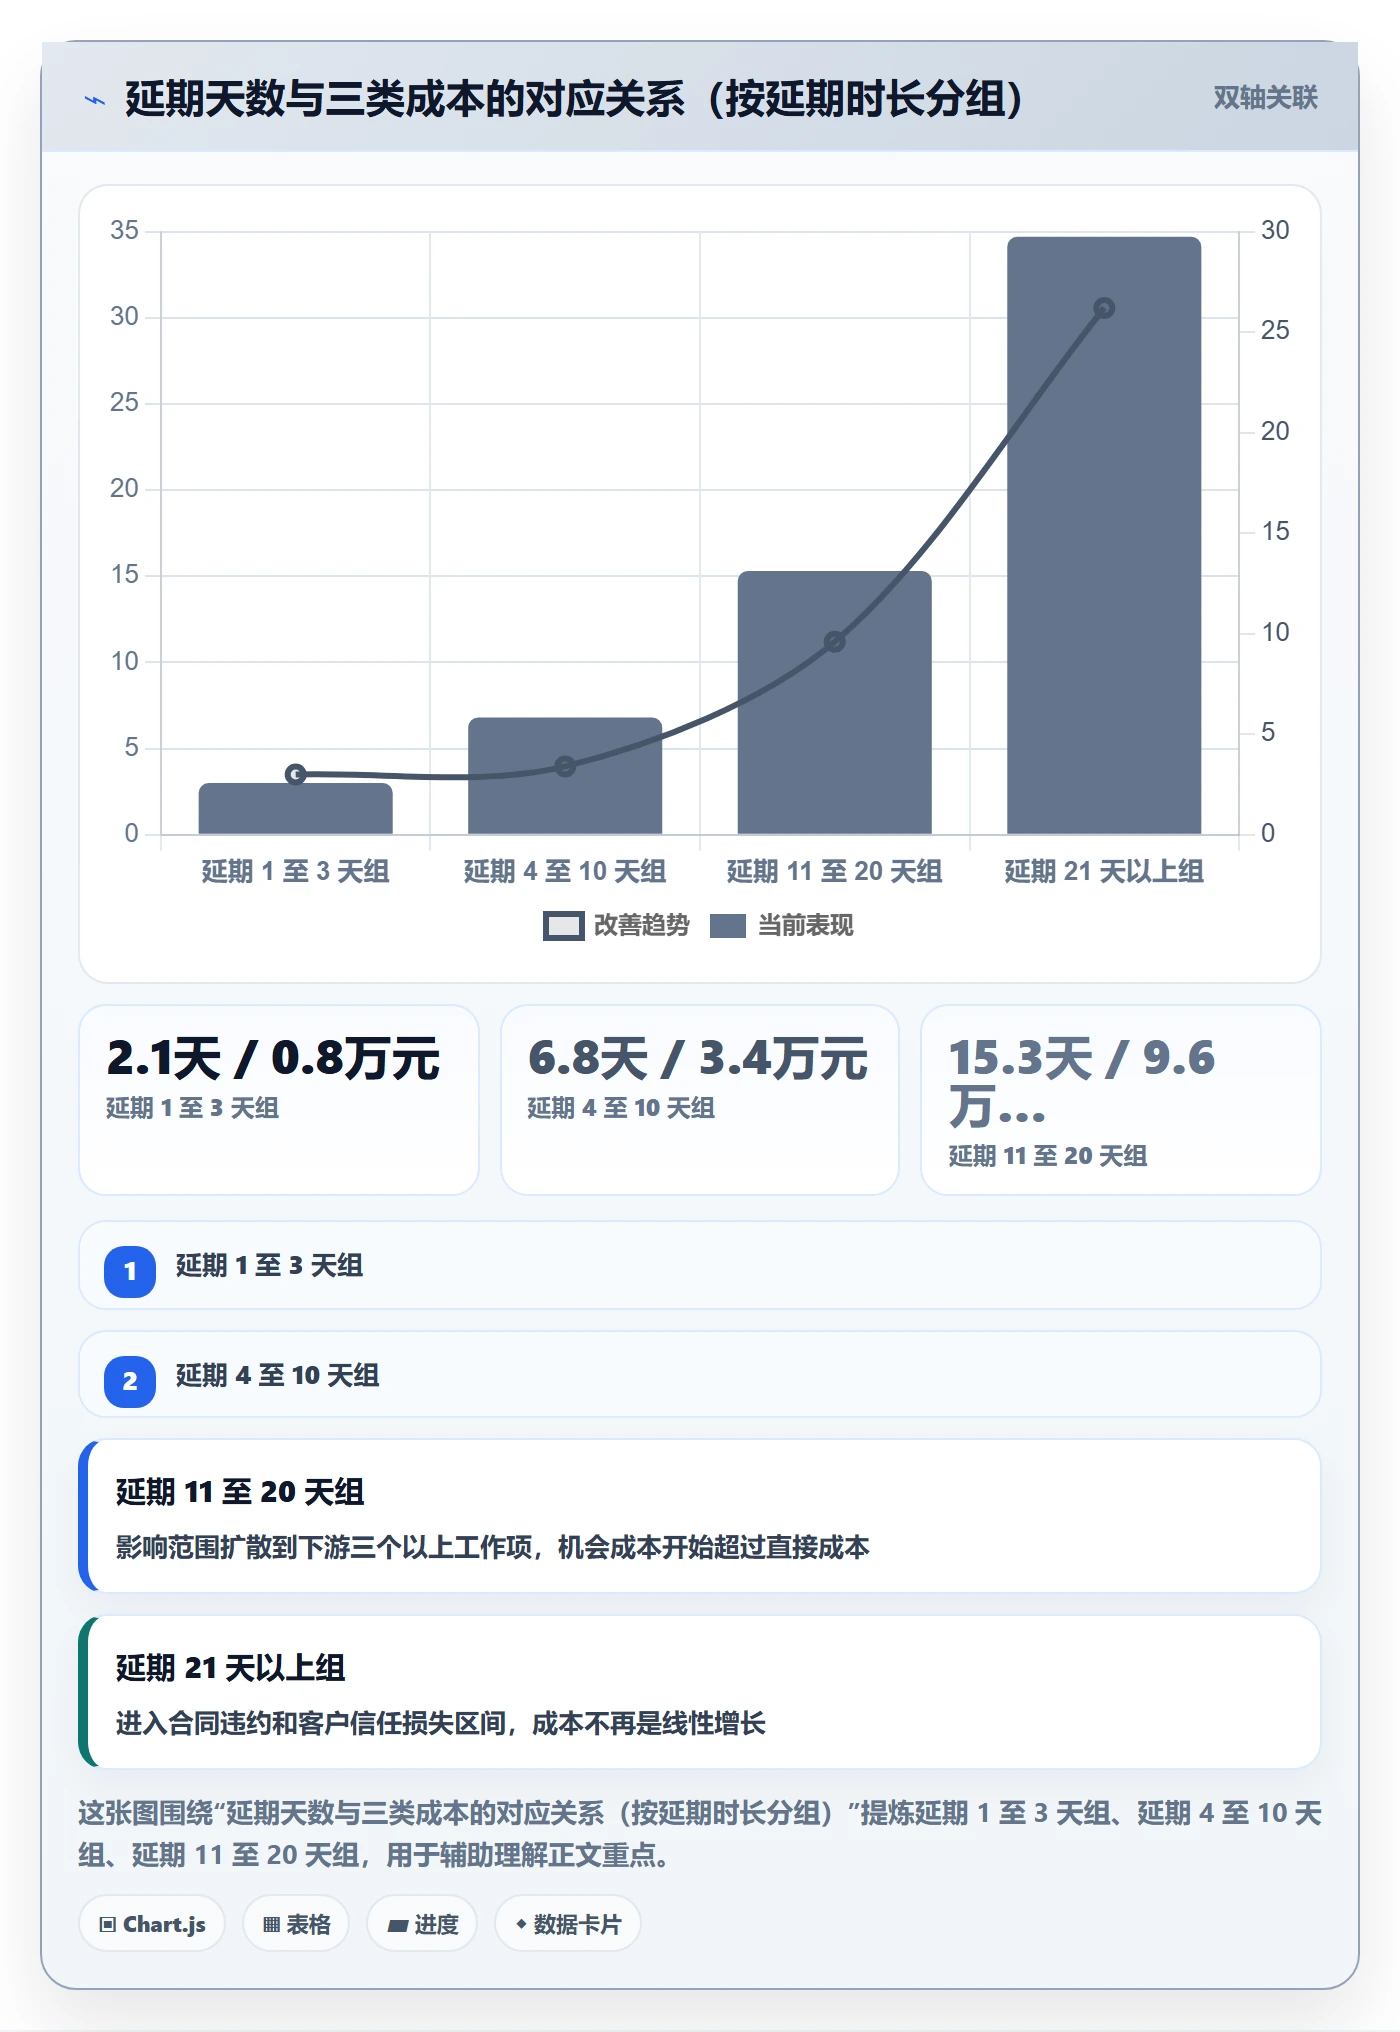Click the line data point over 延期 4 至 10 天组
The width and height of the screenshot is (1400, 2032).
[x=565, y=766]
